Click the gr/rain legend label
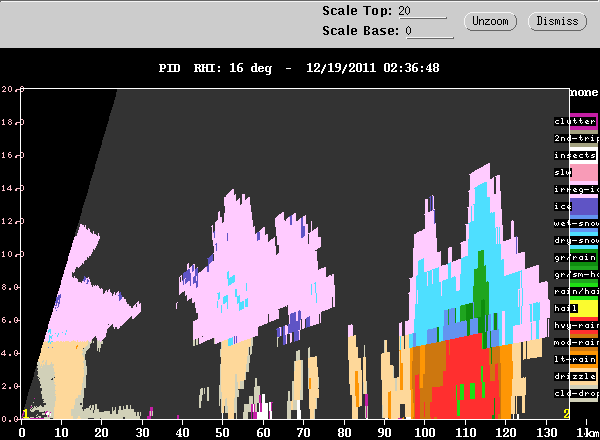The width and height of the screenshot is (600, 440). (x=575, y=257)
